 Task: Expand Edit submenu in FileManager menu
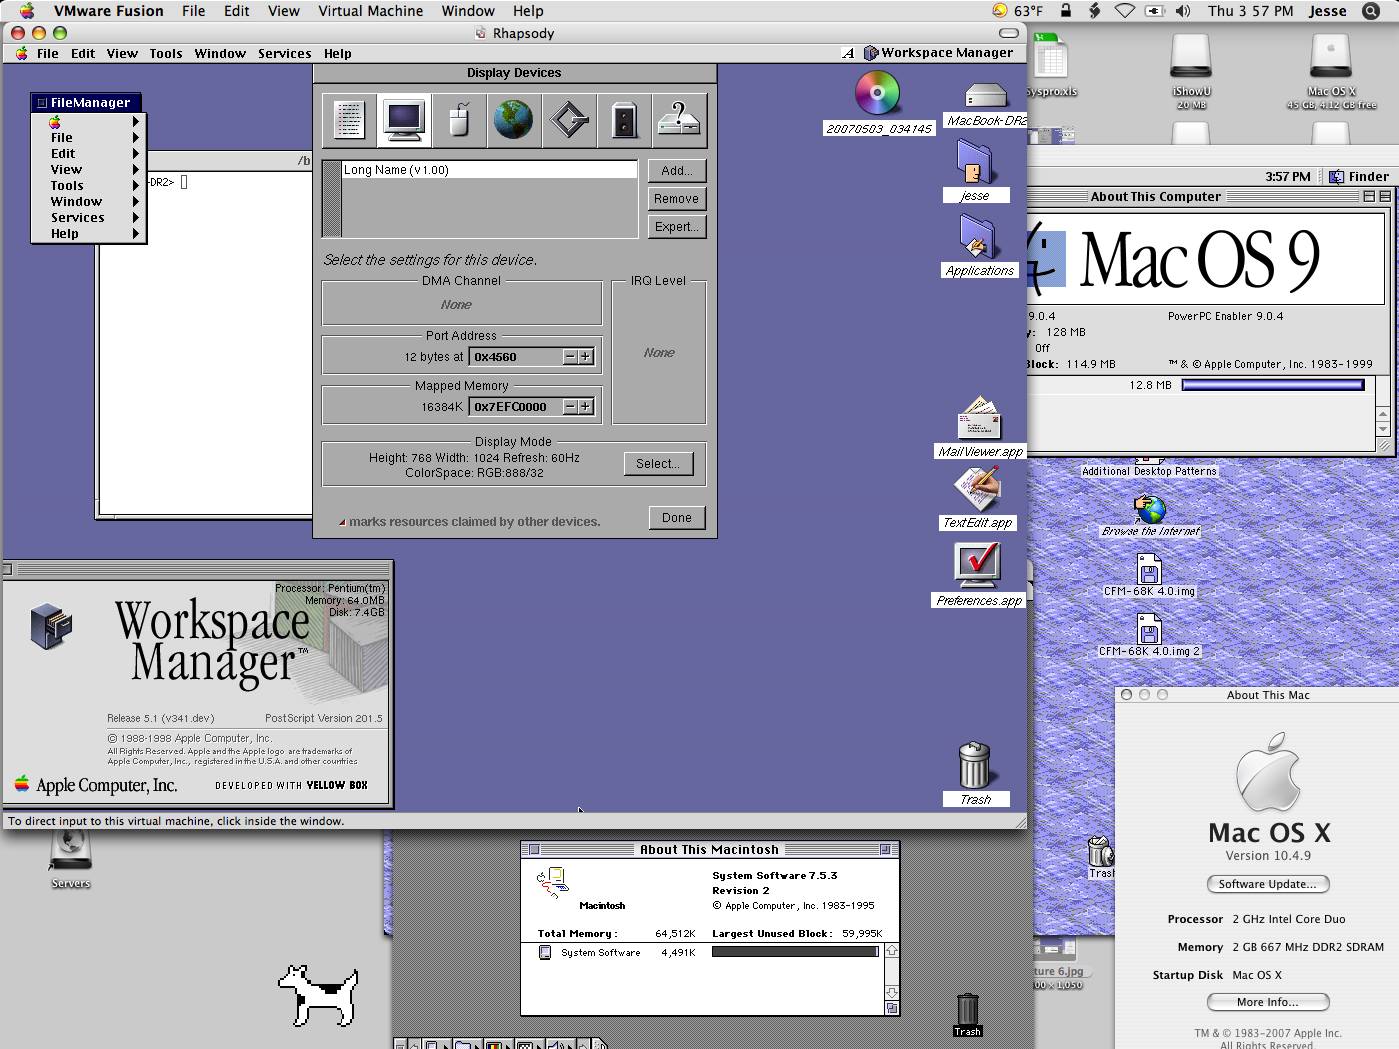89,154
